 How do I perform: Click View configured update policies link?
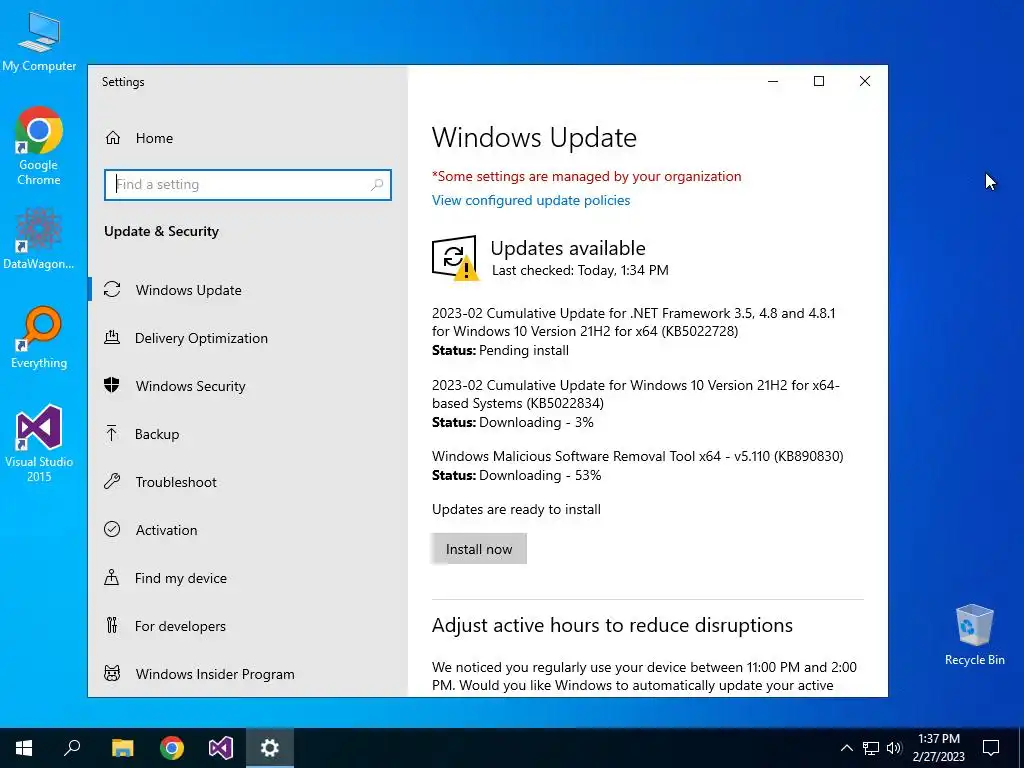[x=531, y=200]
